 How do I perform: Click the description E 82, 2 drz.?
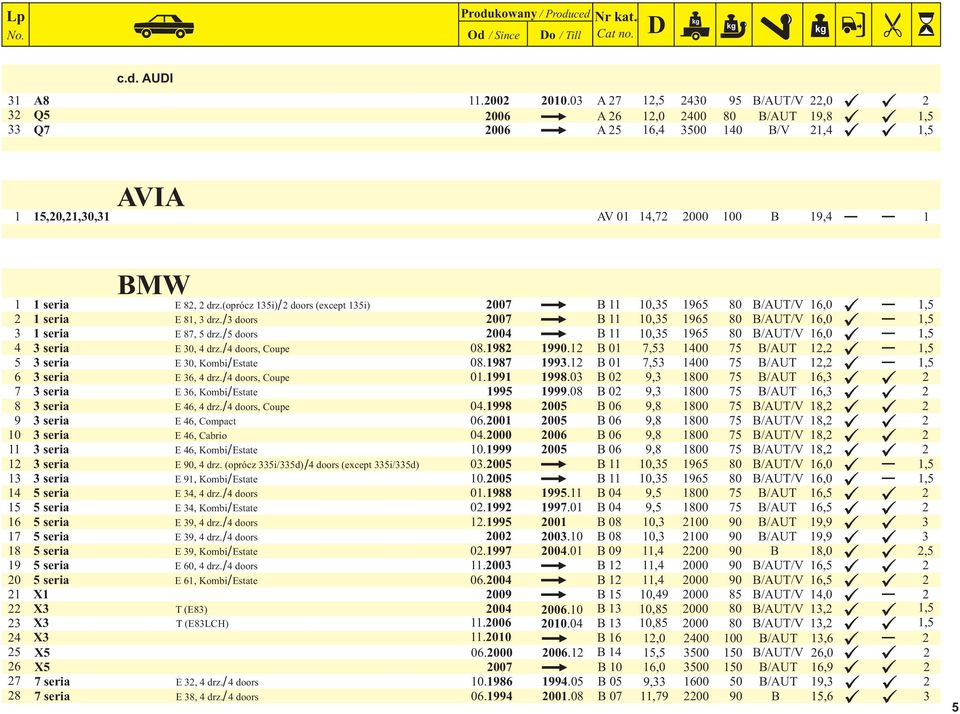272,305
